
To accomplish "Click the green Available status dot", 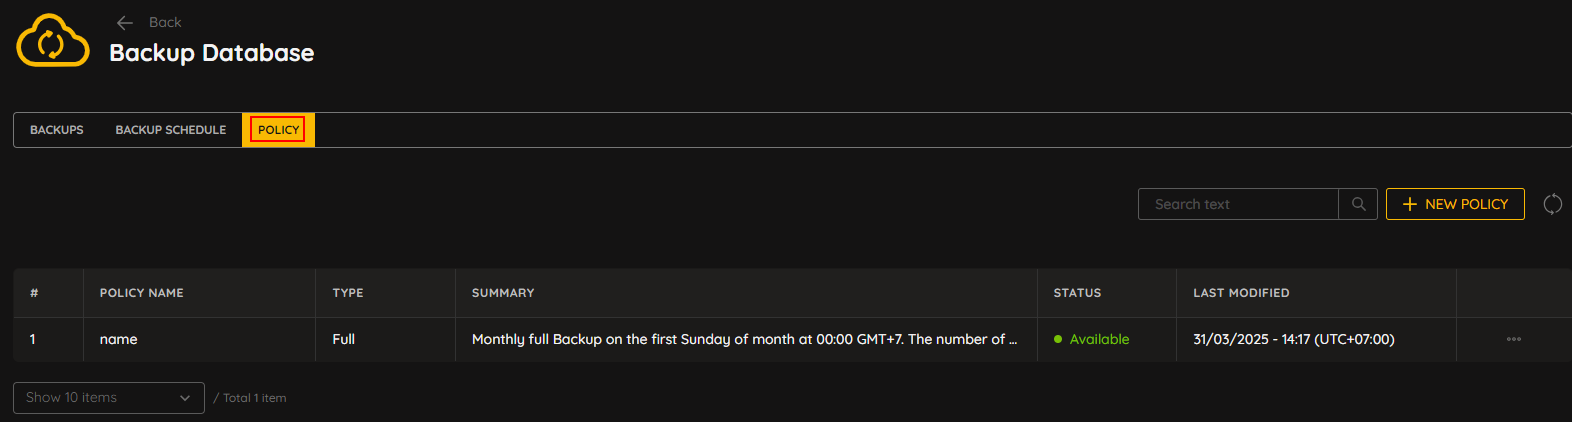I will pyautogui.click(x=1058, y=339).
